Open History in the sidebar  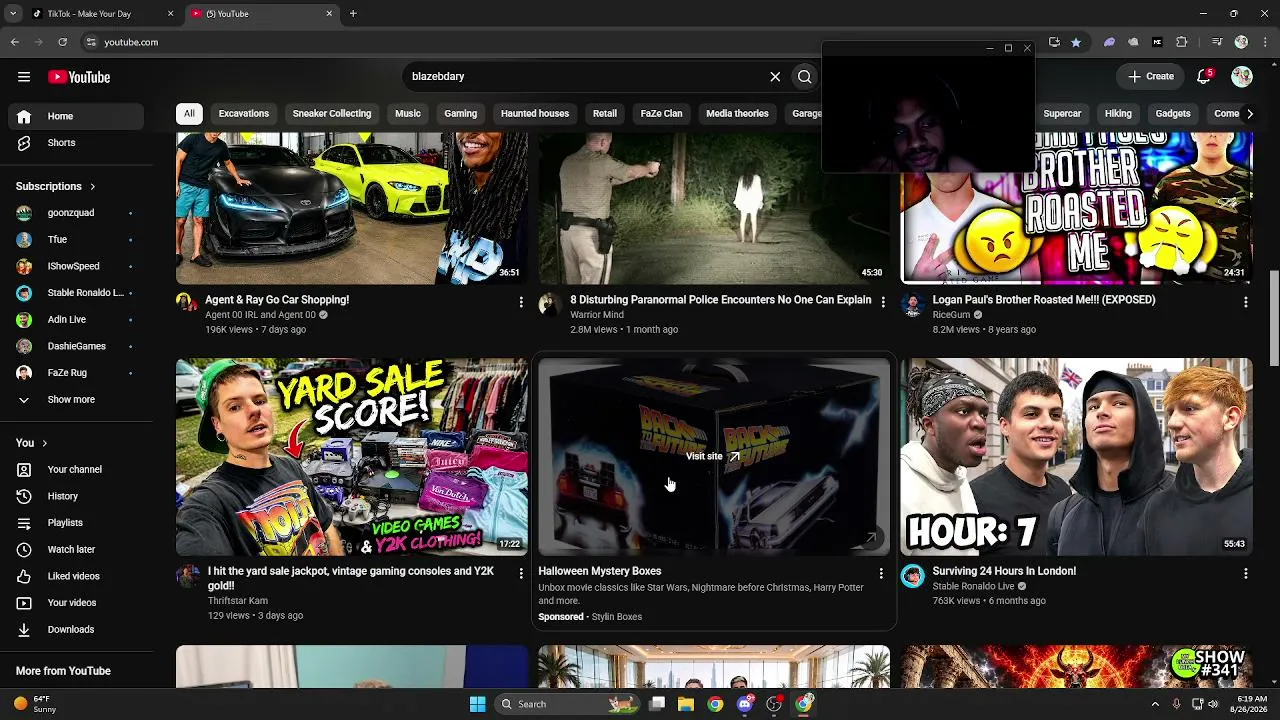coord(76,496)
